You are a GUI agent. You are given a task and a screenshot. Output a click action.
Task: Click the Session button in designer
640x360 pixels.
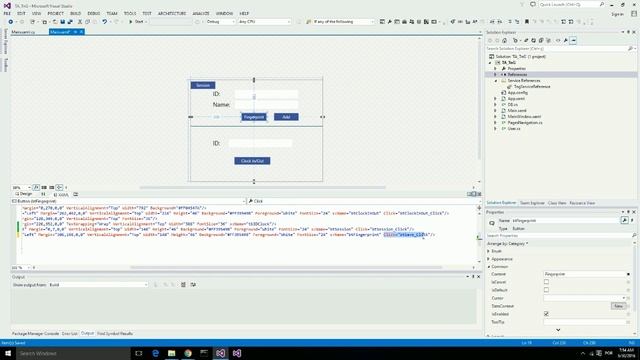[x=203, y=85]
